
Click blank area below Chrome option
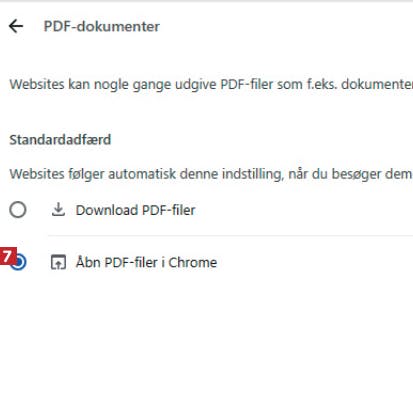(x=206, y=333)
